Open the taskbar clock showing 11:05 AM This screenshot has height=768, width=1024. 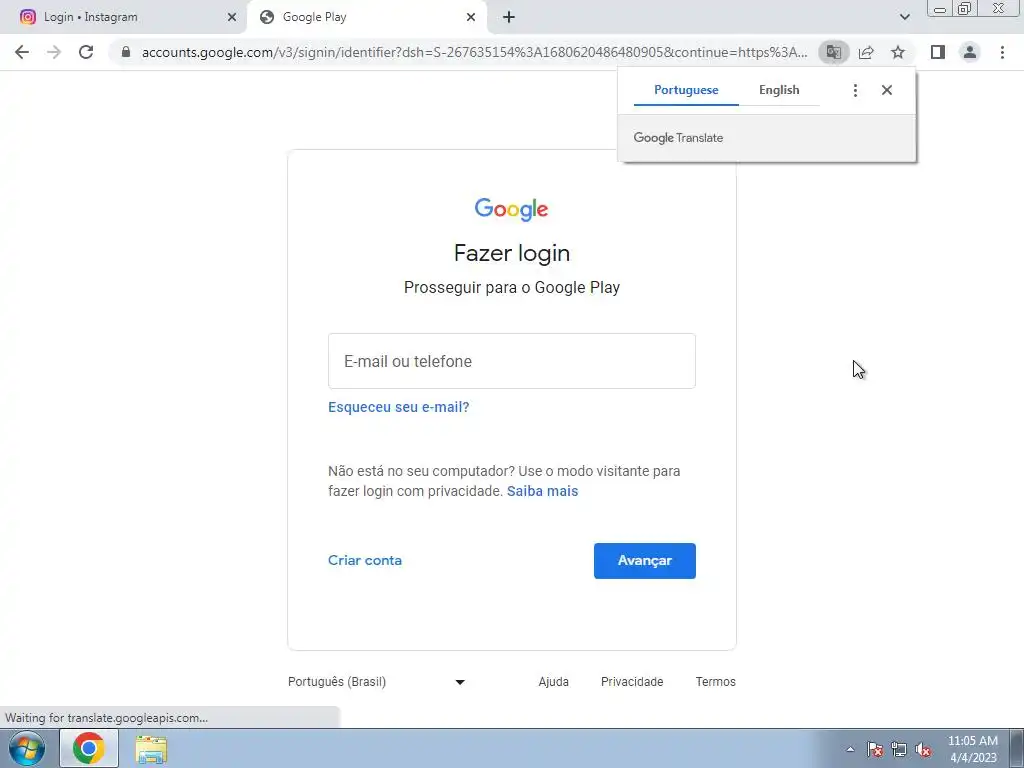click(x=973, y=749)
